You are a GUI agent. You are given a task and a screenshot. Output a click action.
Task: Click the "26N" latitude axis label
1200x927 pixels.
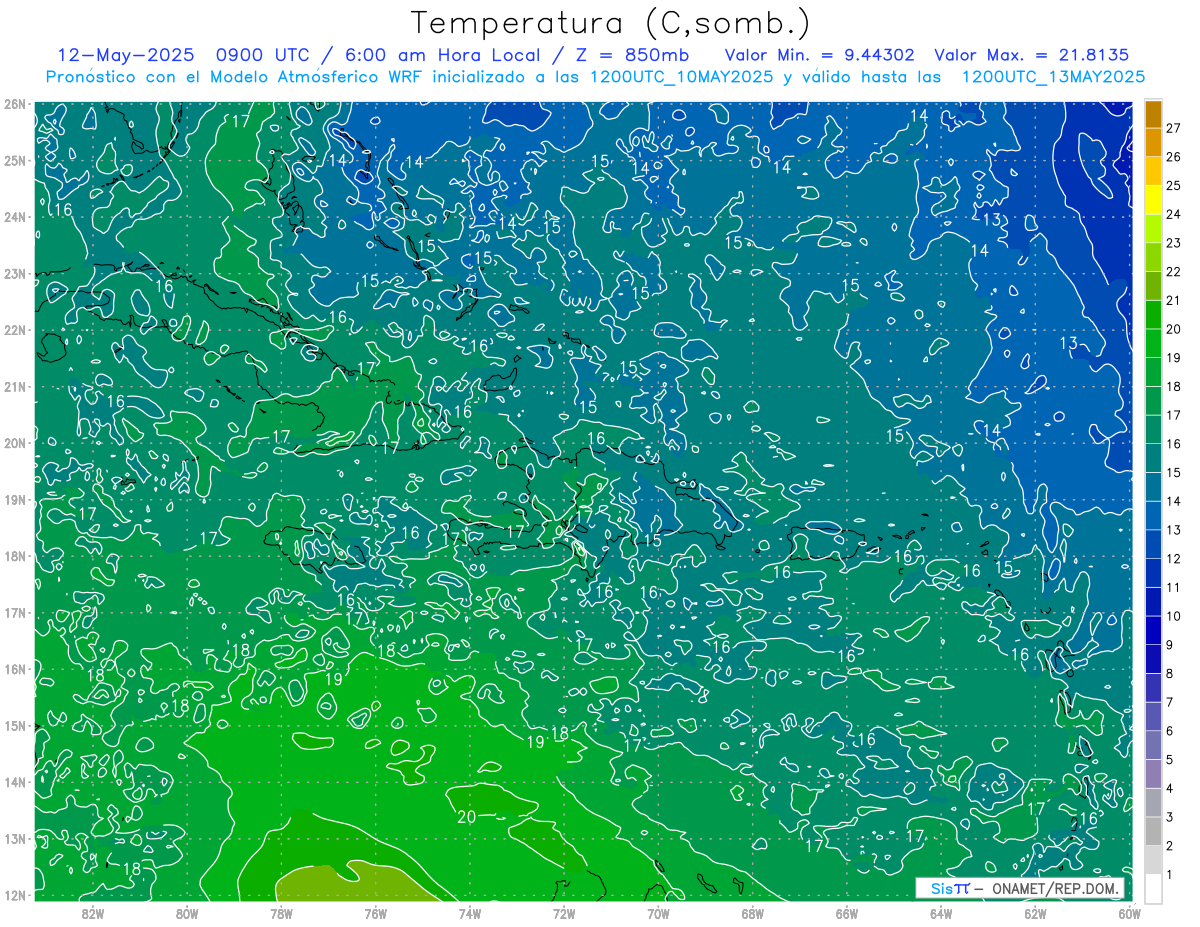pos(14,104)
